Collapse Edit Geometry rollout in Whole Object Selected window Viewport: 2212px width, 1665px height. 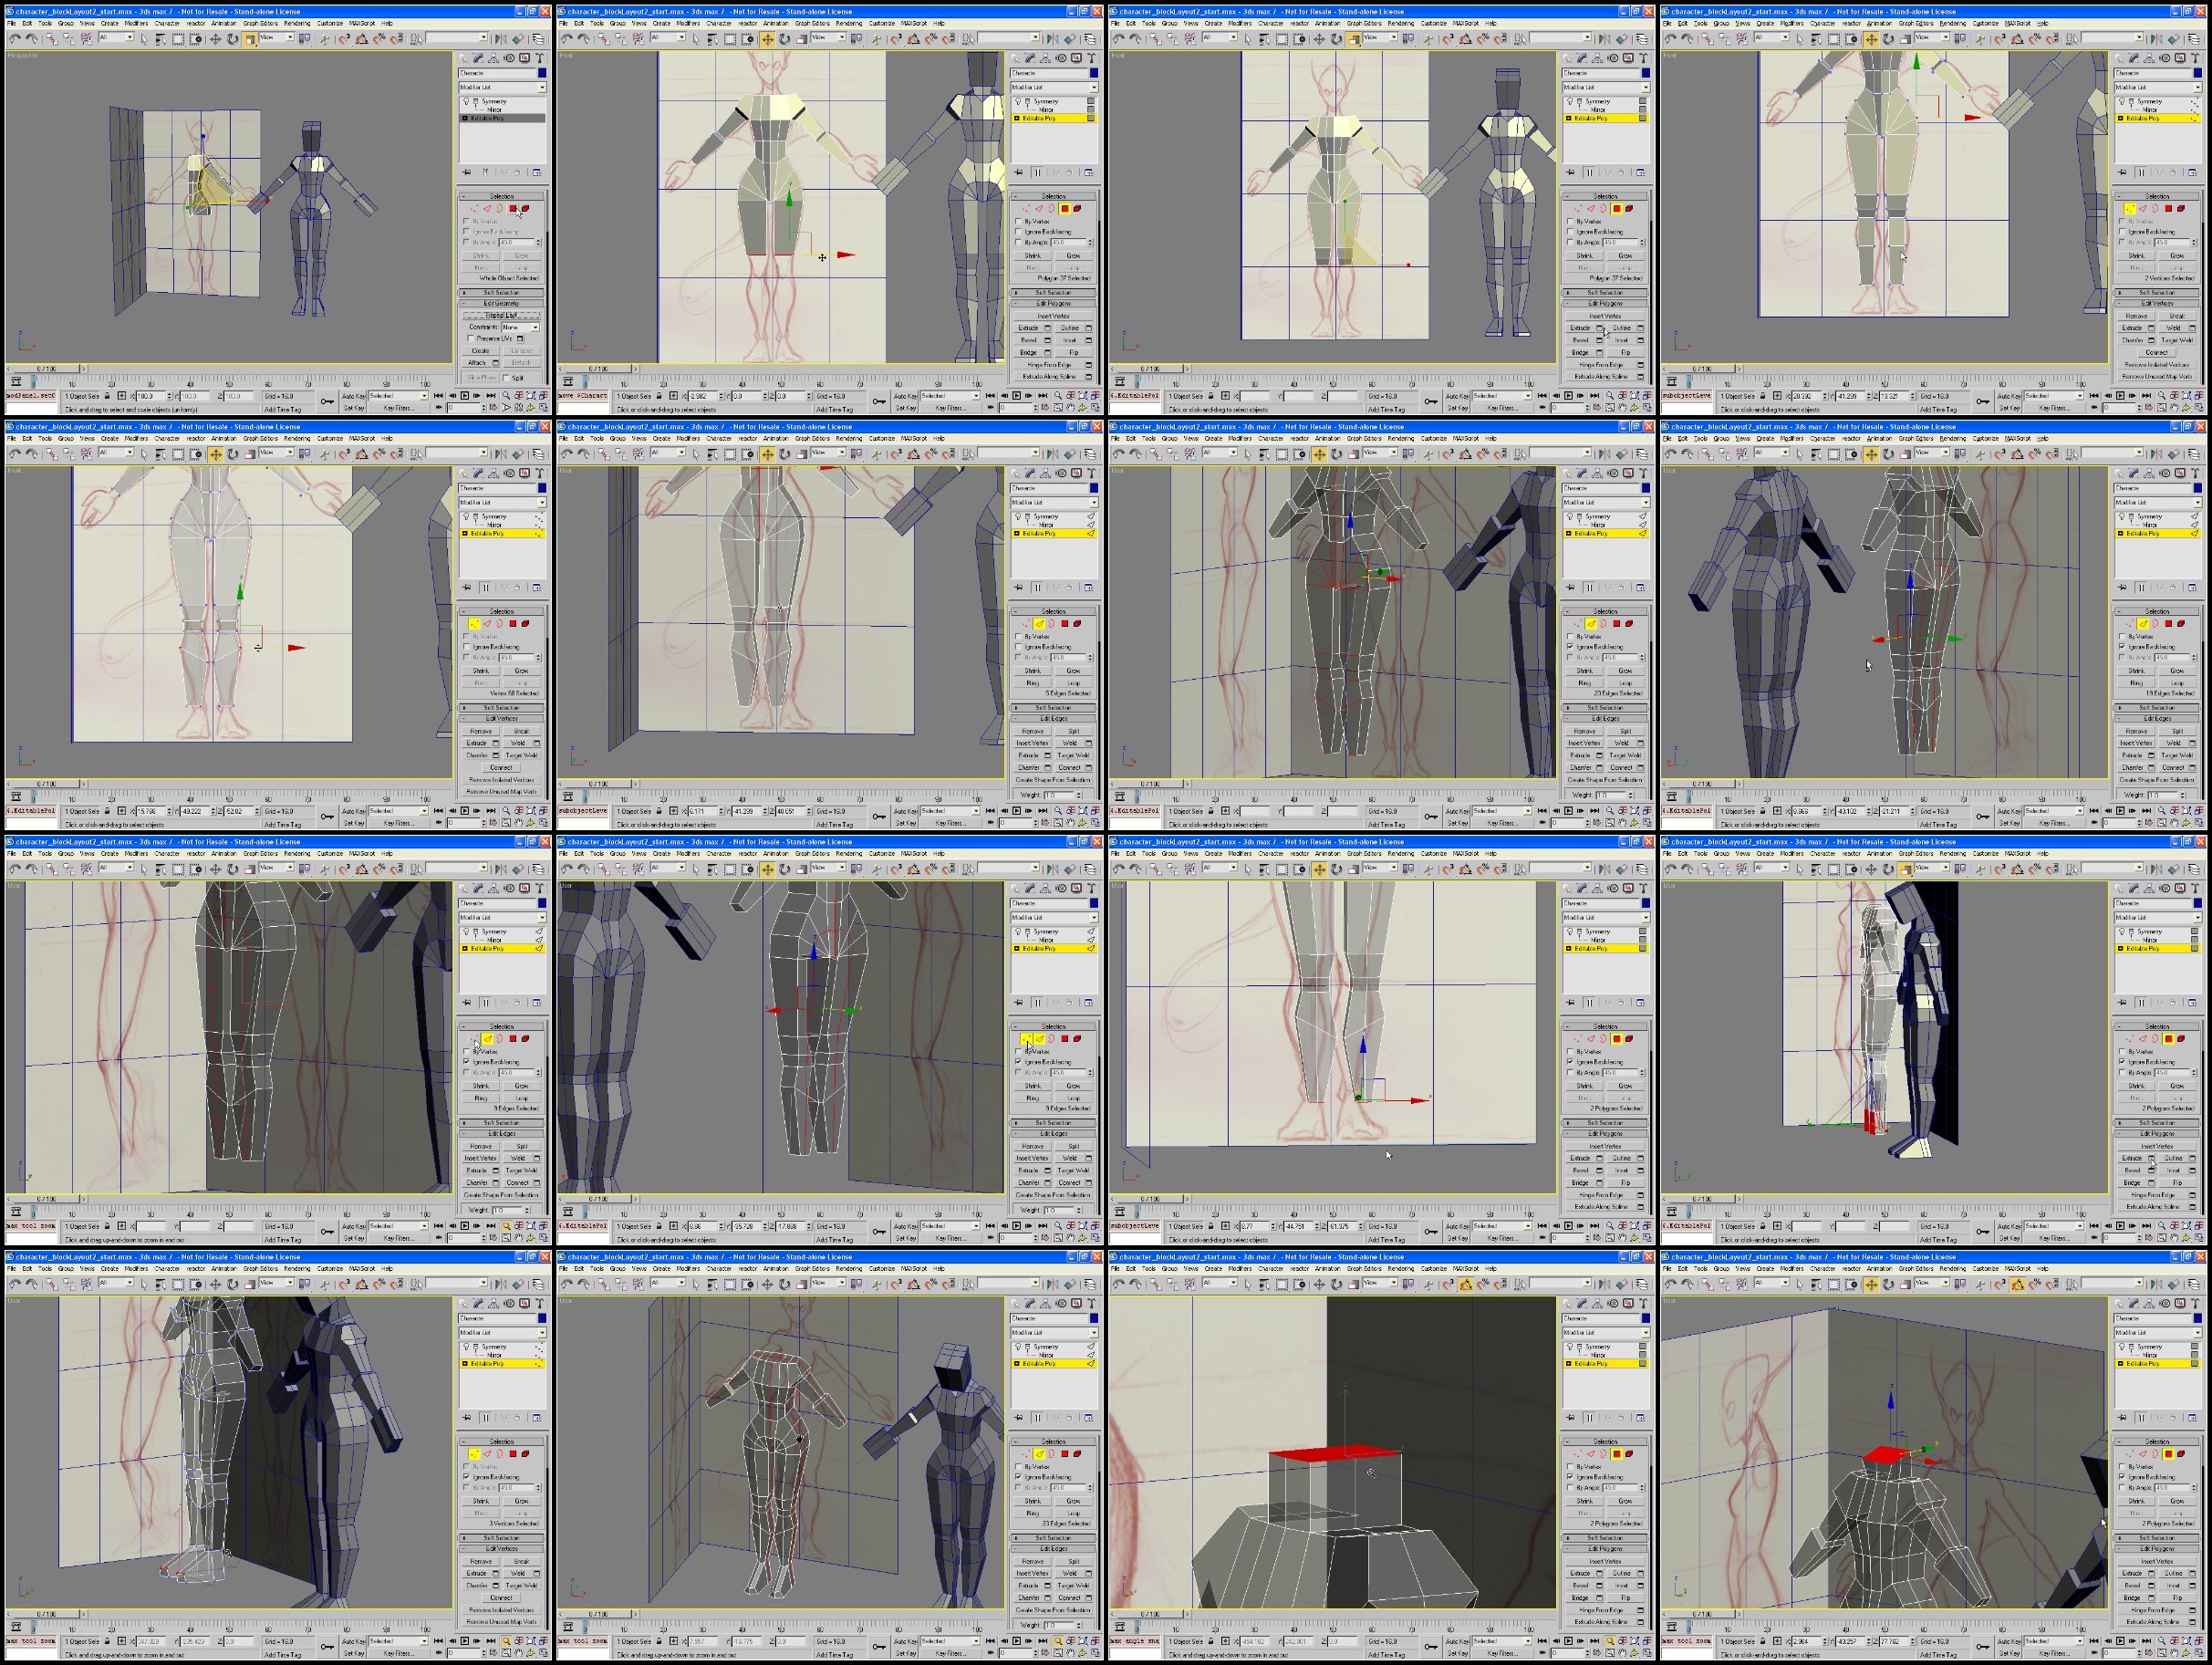[x=502, y=303]
